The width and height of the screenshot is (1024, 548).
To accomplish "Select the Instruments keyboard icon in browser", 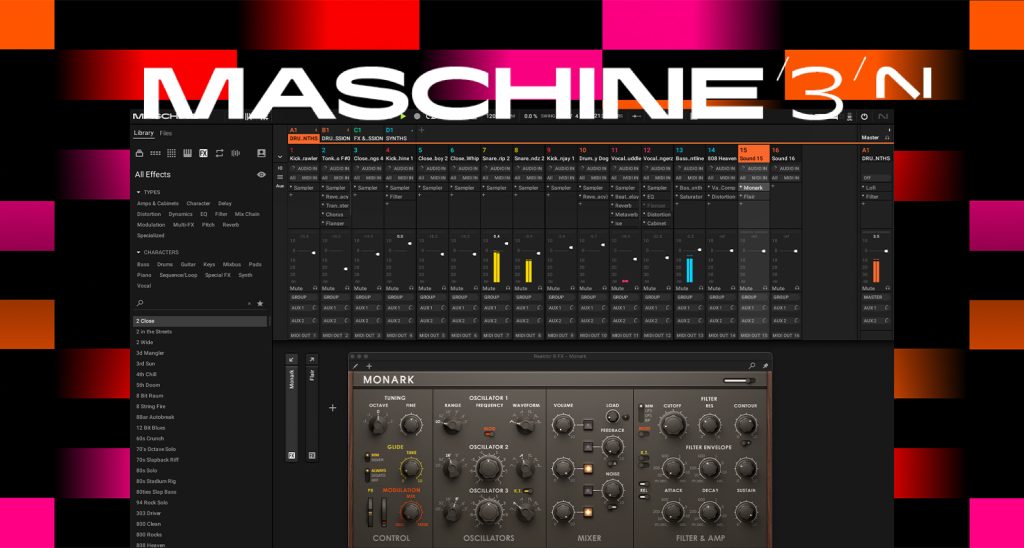I will (187, 153).
